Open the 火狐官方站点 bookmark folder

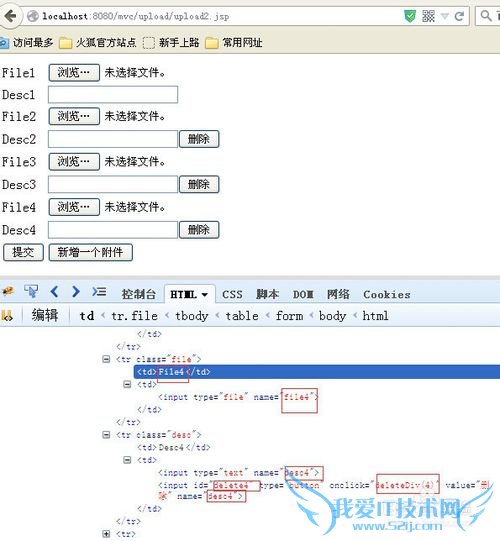tap(98, 43)
